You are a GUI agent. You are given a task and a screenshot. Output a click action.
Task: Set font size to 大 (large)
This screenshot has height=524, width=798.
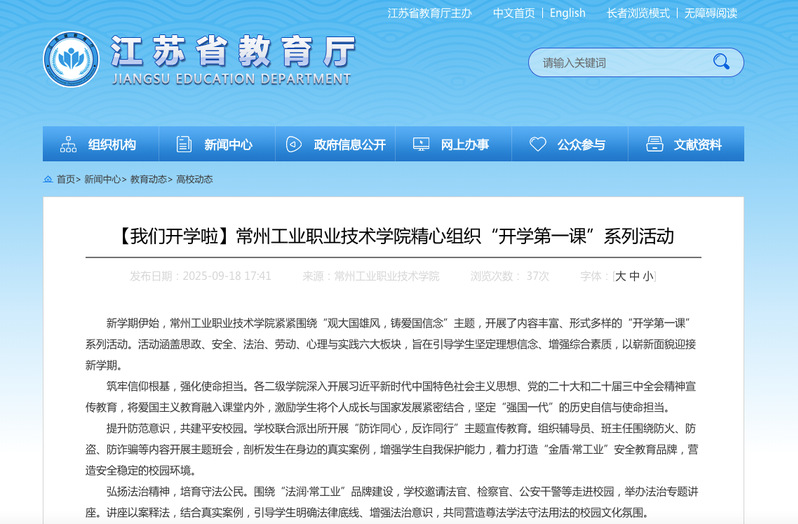621,276
